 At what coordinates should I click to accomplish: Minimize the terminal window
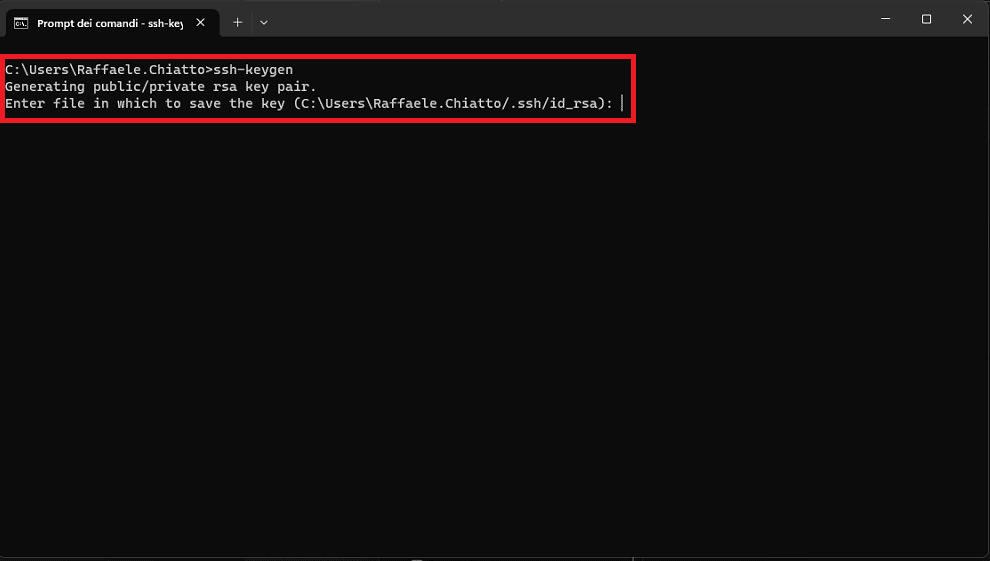click(x=885, y=19)
